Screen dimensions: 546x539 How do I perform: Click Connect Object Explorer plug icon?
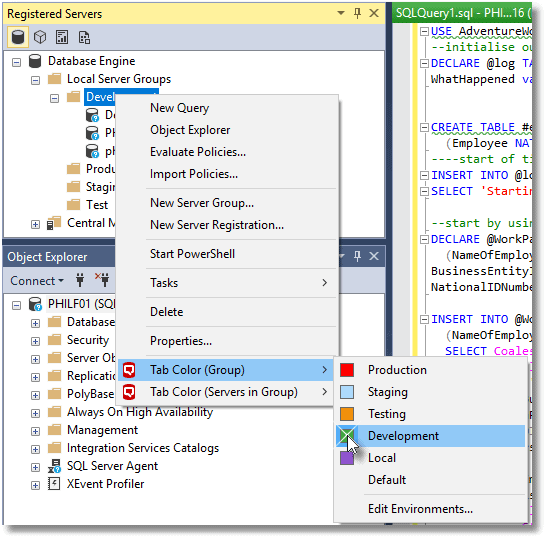pos(80,280)
